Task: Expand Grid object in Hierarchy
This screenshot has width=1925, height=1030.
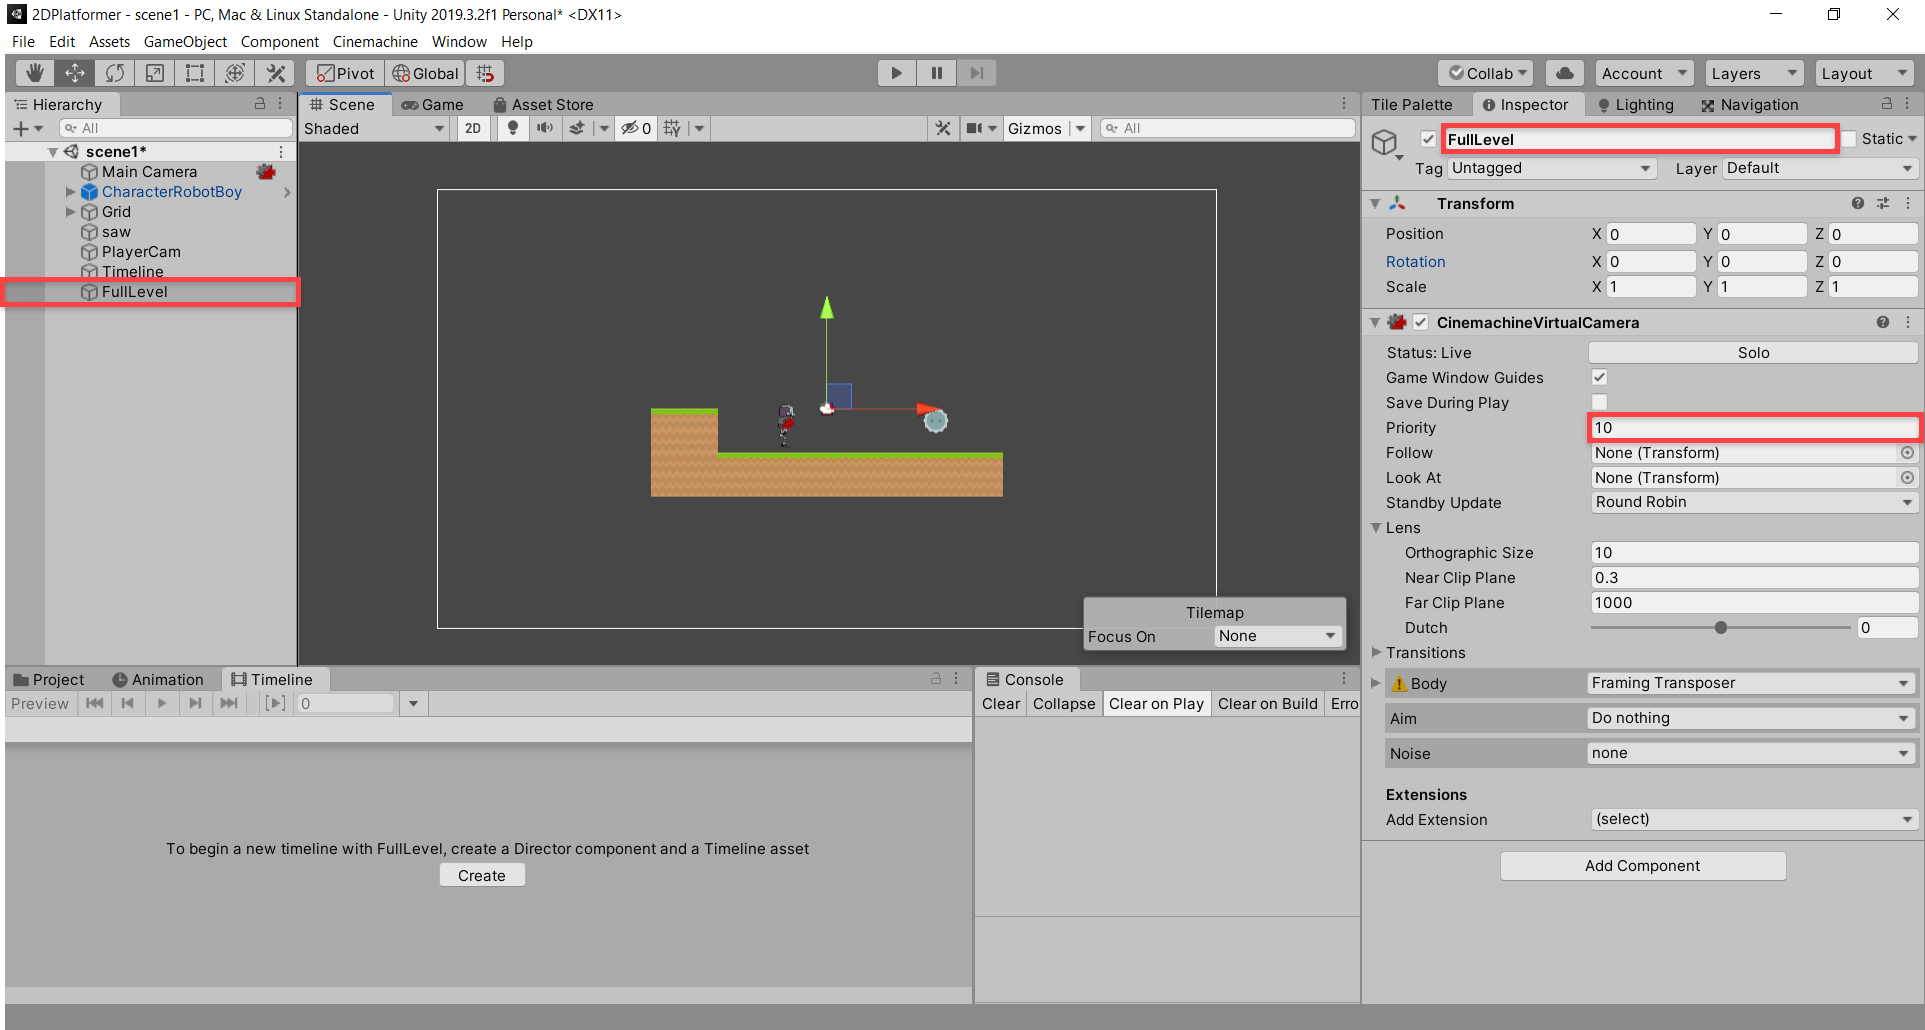Action: pyautogui.click(x=70, y=212)
